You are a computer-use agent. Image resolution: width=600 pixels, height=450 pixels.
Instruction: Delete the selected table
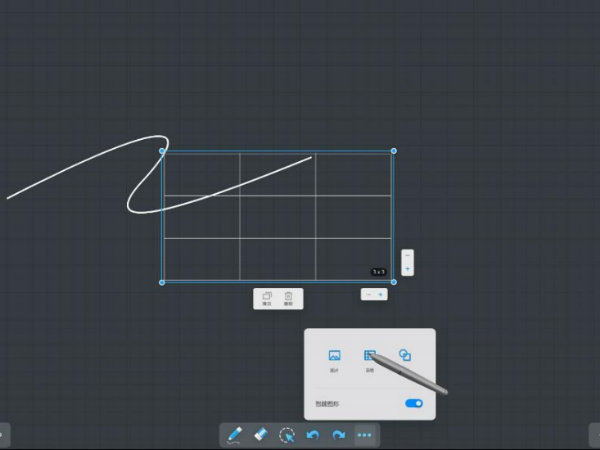pyautogui.click(x=289, y=297)
